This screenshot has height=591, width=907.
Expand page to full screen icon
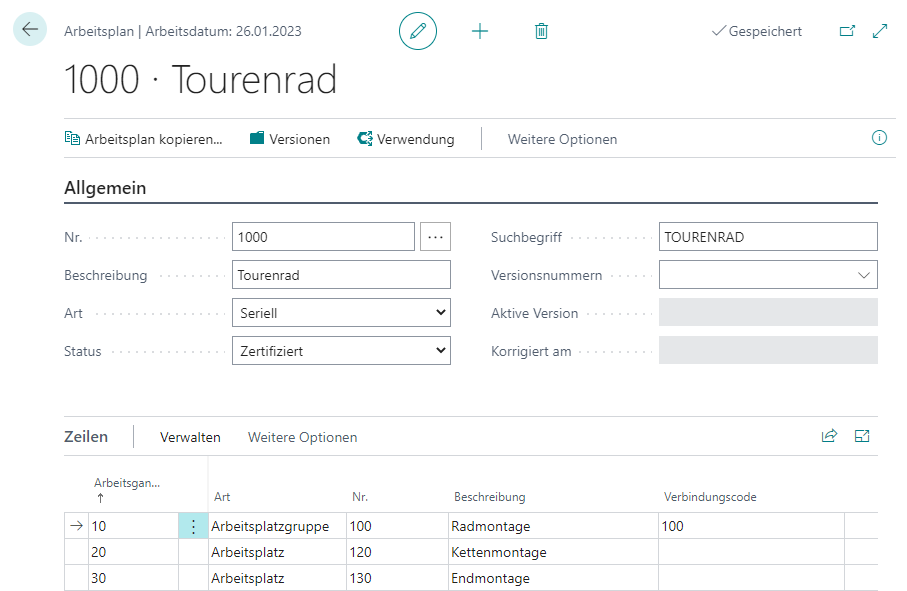880,31
